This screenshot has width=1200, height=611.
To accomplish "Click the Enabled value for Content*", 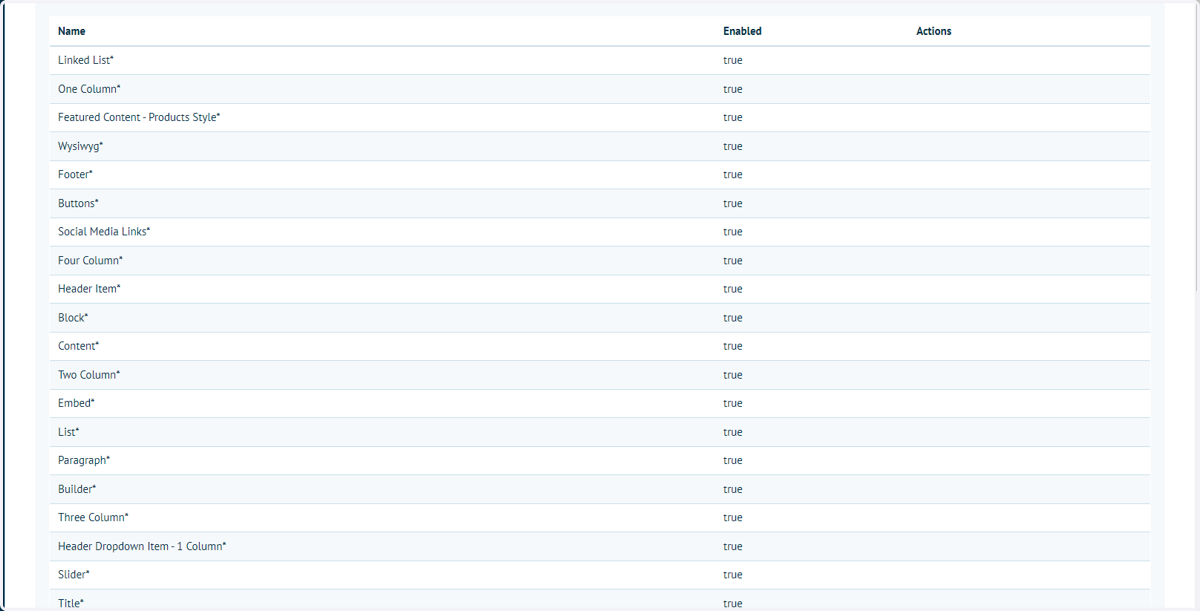I will (733, 345).
